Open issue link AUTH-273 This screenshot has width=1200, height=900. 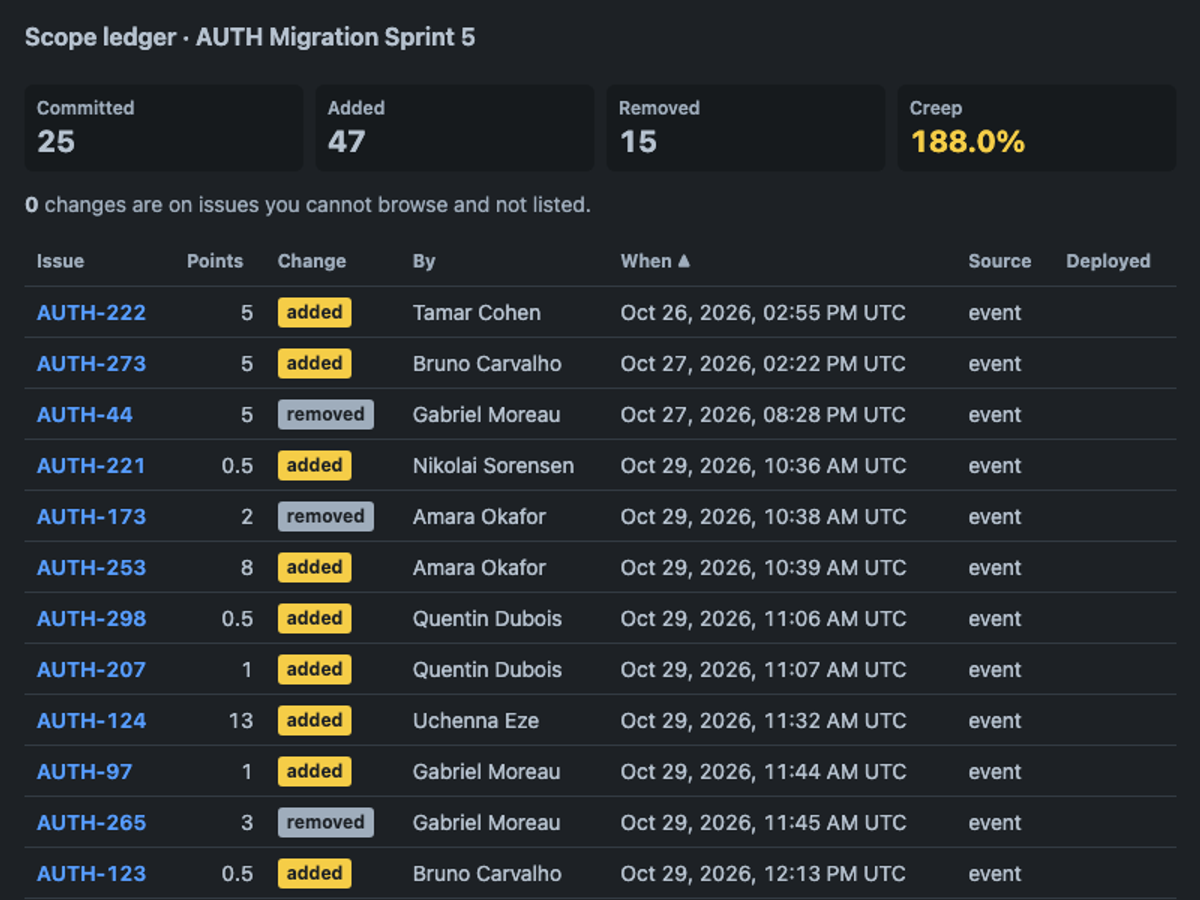[x=91, y=364]
